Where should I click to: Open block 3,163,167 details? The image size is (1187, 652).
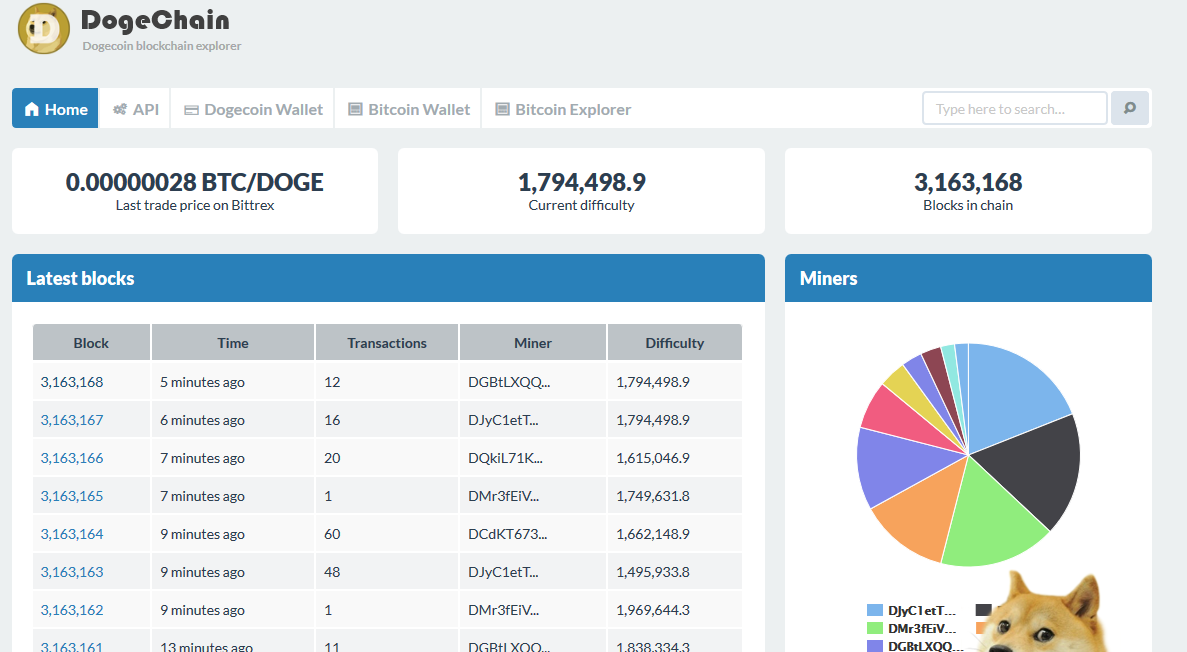point(72,420)
